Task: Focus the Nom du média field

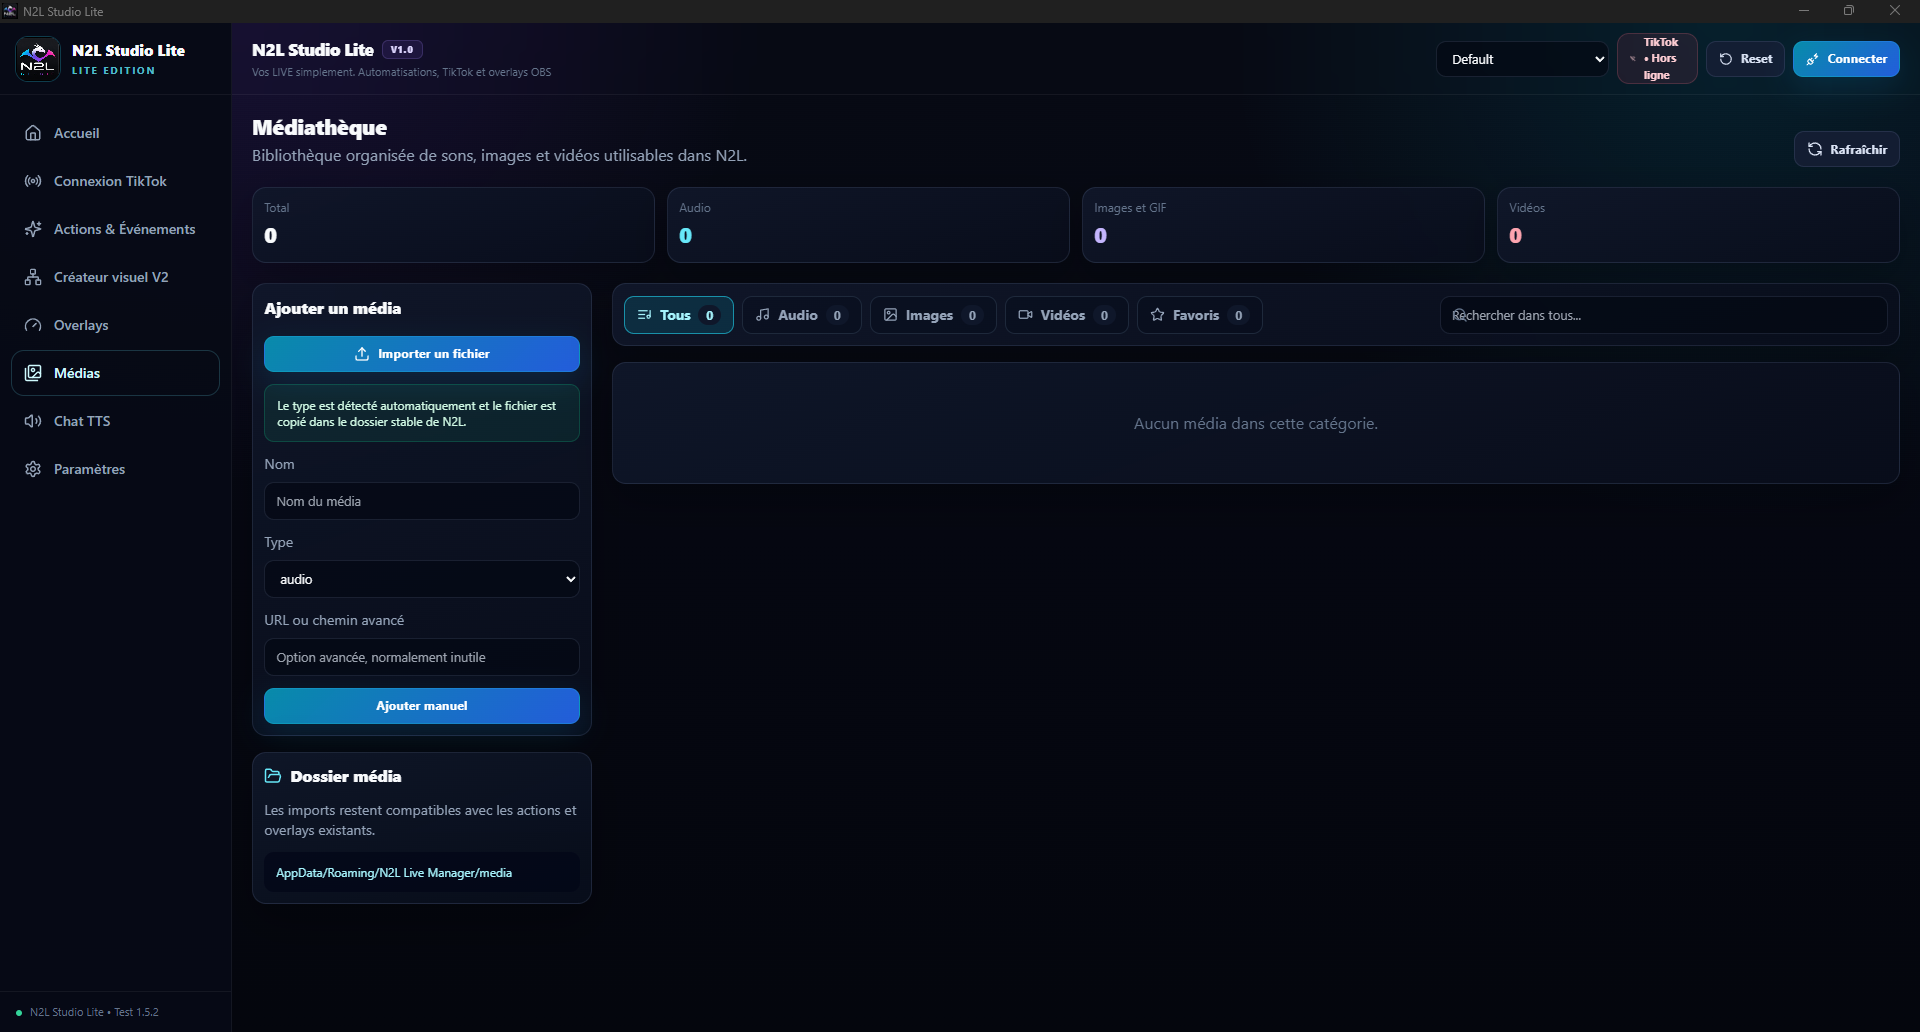Action: tap(422, 501)
